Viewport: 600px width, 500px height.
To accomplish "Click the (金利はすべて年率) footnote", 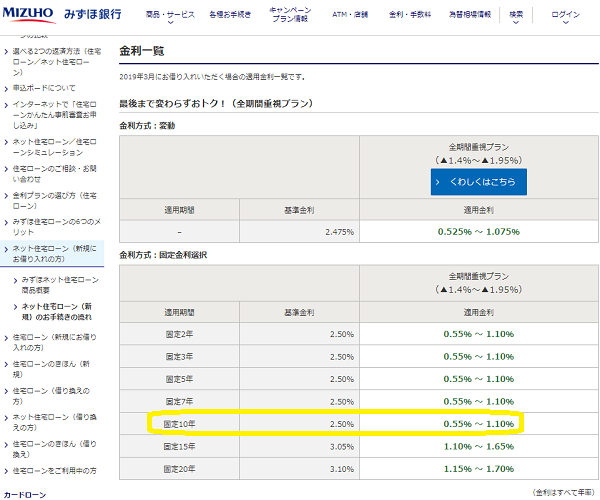I will point(565,493).
